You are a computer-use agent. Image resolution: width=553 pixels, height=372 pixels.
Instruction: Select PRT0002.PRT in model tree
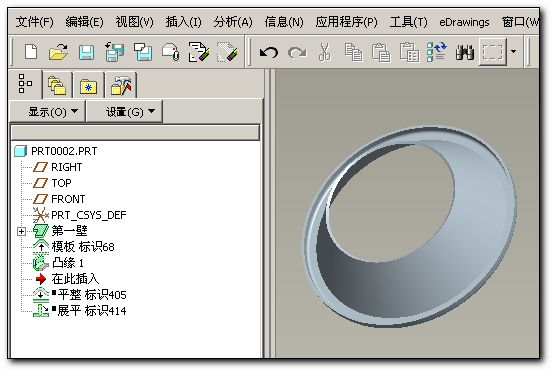[64, 151]
